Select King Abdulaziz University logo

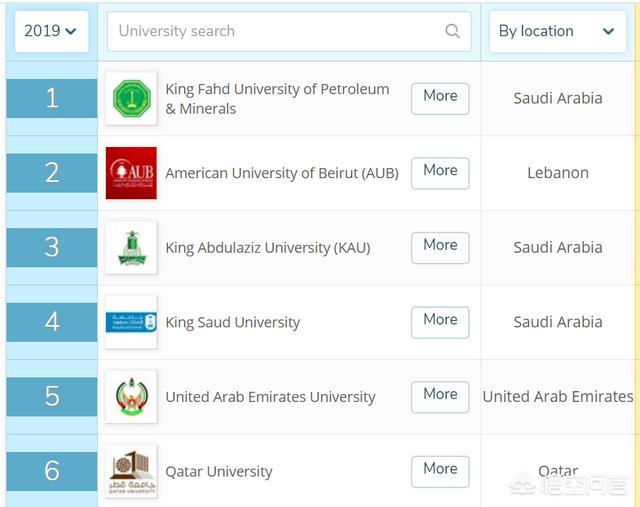pos(131,248)
